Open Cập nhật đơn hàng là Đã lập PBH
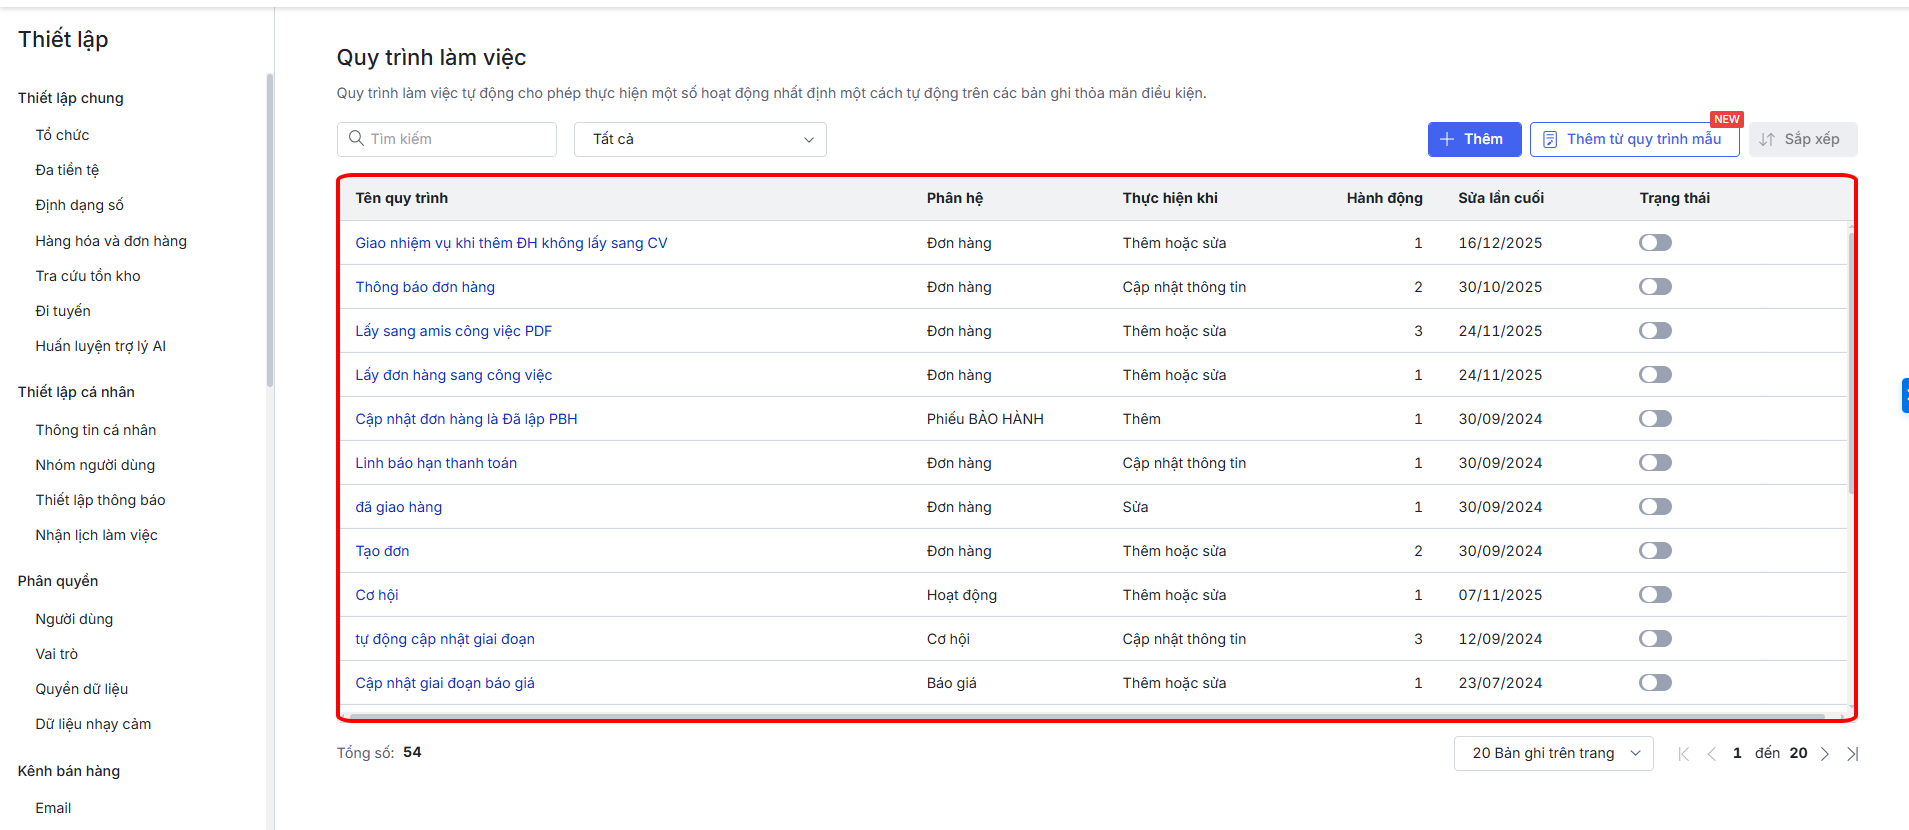This screenshot has height=830, width=1909. [466, 419]
